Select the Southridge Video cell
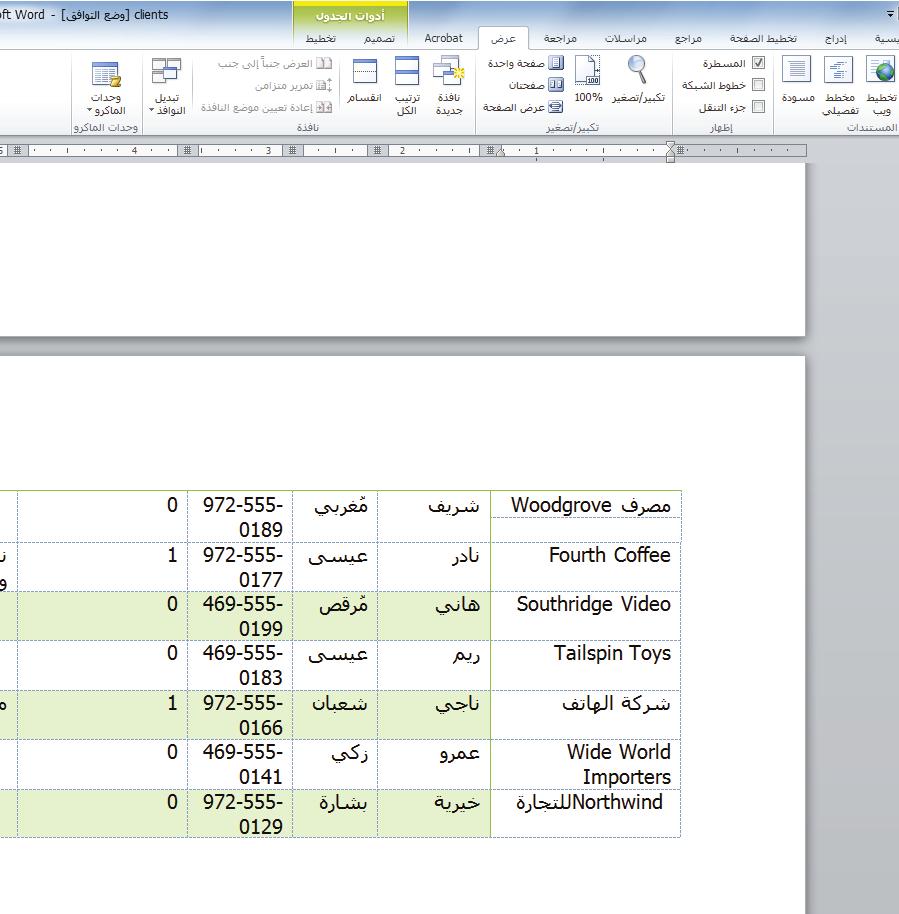 (586, 616)
